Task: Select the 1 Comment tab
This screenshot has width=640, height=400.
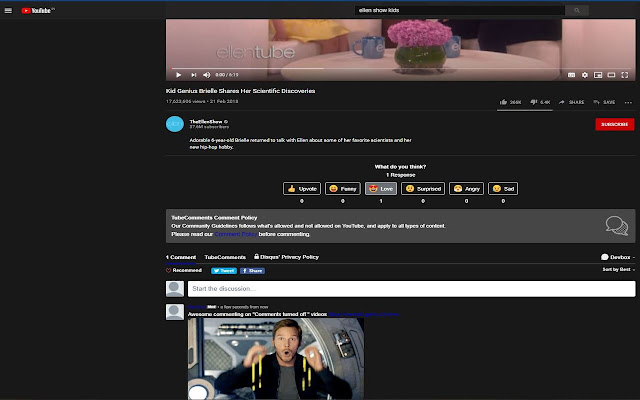Action: point(181,257)
